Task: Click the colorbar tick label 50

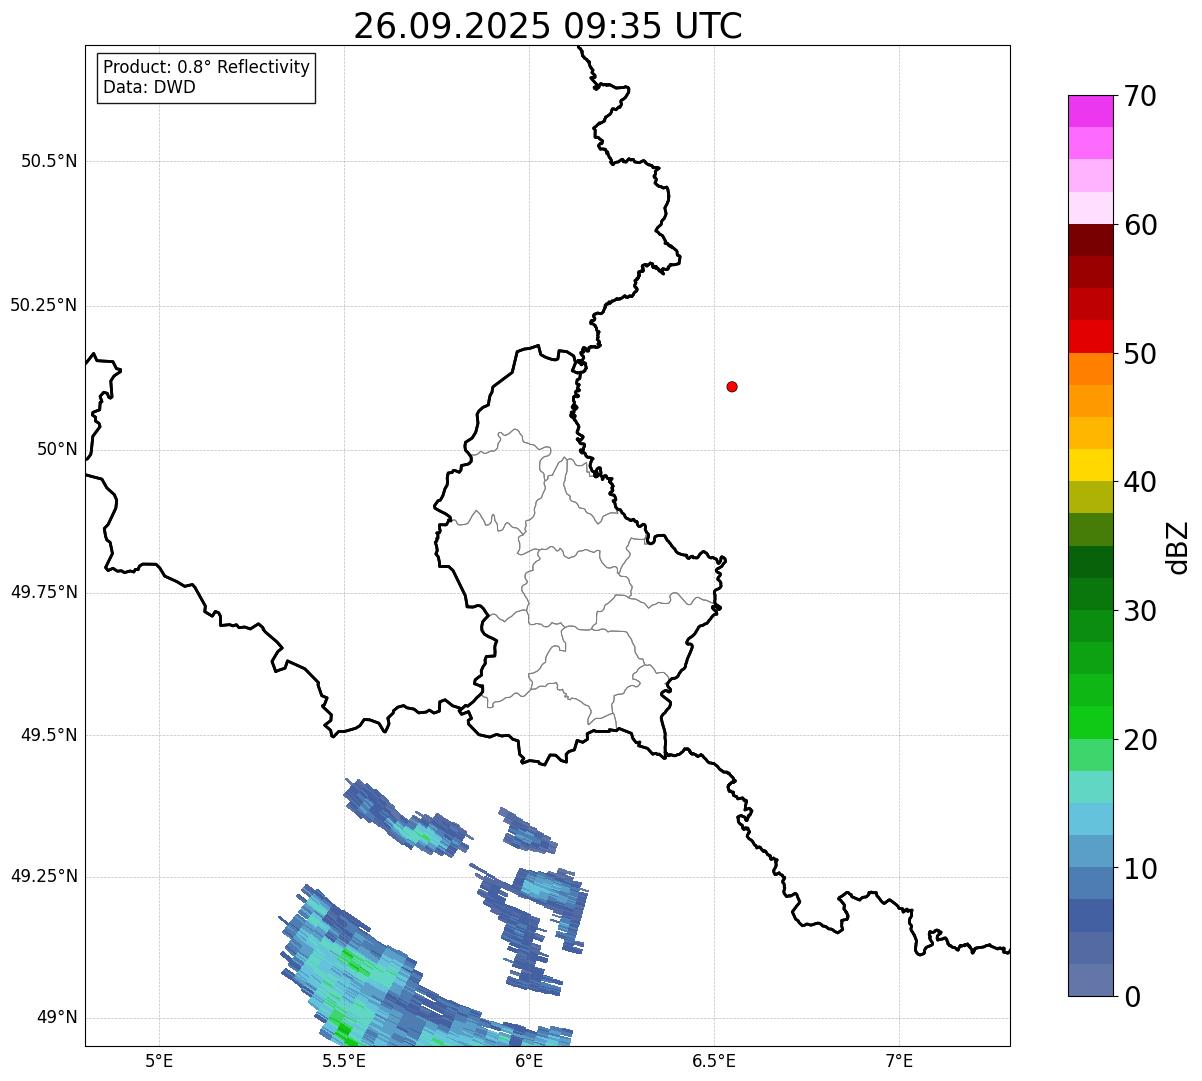Action: click(1140, 354)
